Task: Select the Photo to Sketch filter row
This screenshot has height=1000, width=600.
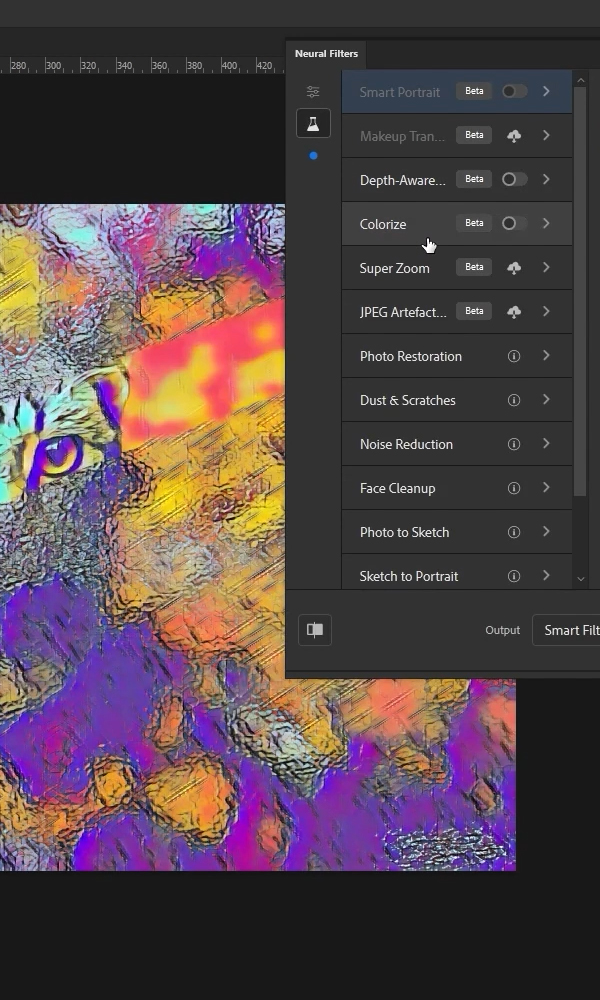Action: point(457,532)
